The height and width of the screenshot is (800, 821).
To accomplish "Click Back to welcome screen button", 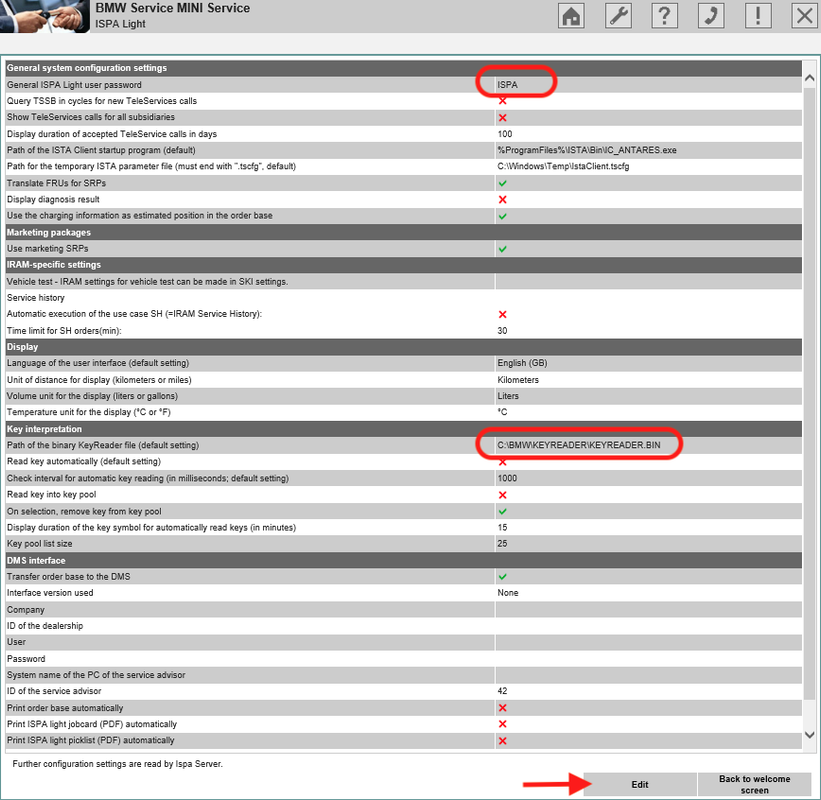I will [755, 784].
